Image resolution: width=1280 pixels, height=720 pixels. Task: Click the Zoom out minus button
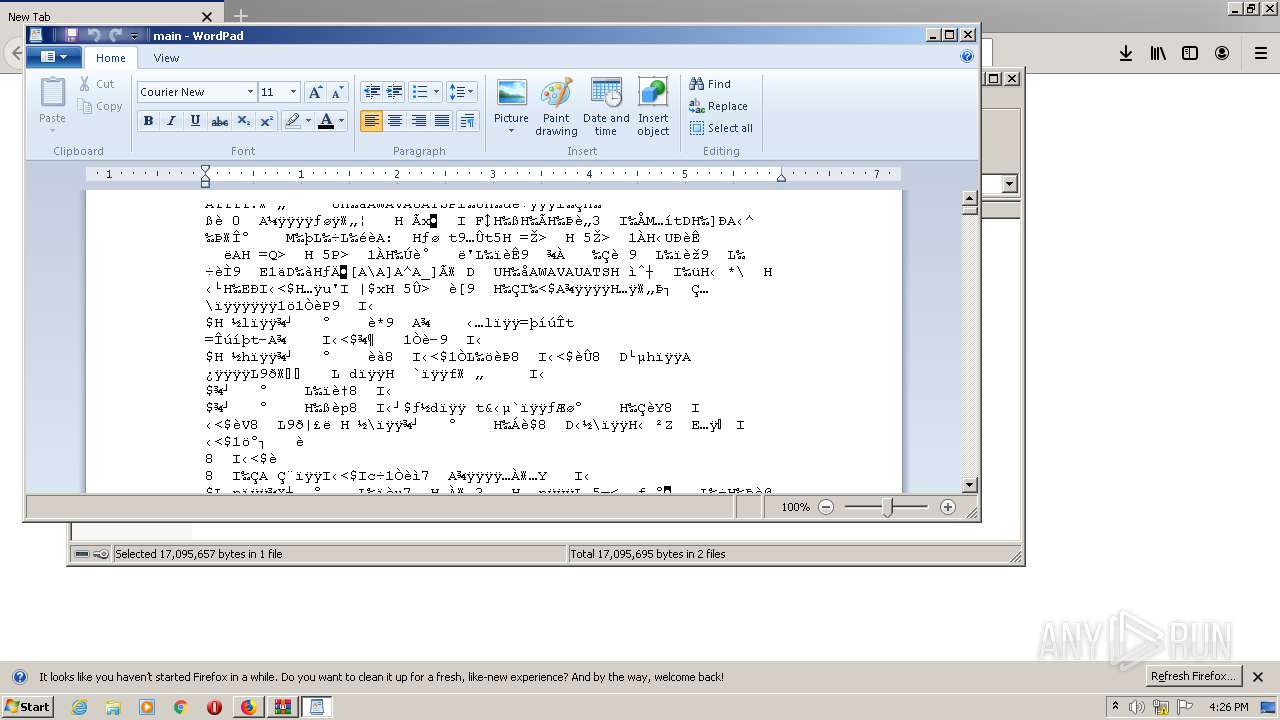[x=826, y=507]
